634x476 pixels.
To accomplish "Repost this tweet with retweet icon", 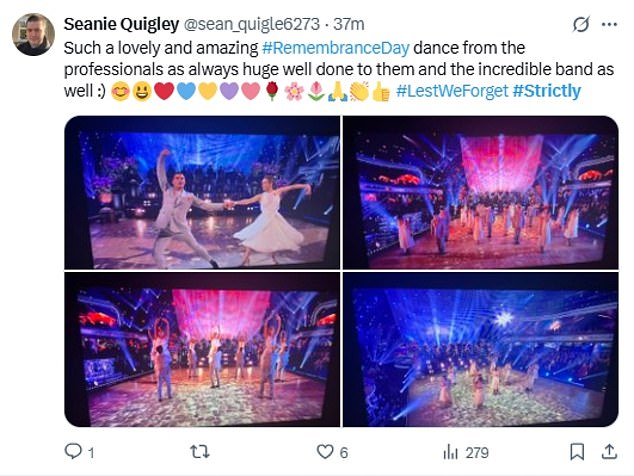I will click(x=200, y=452).
